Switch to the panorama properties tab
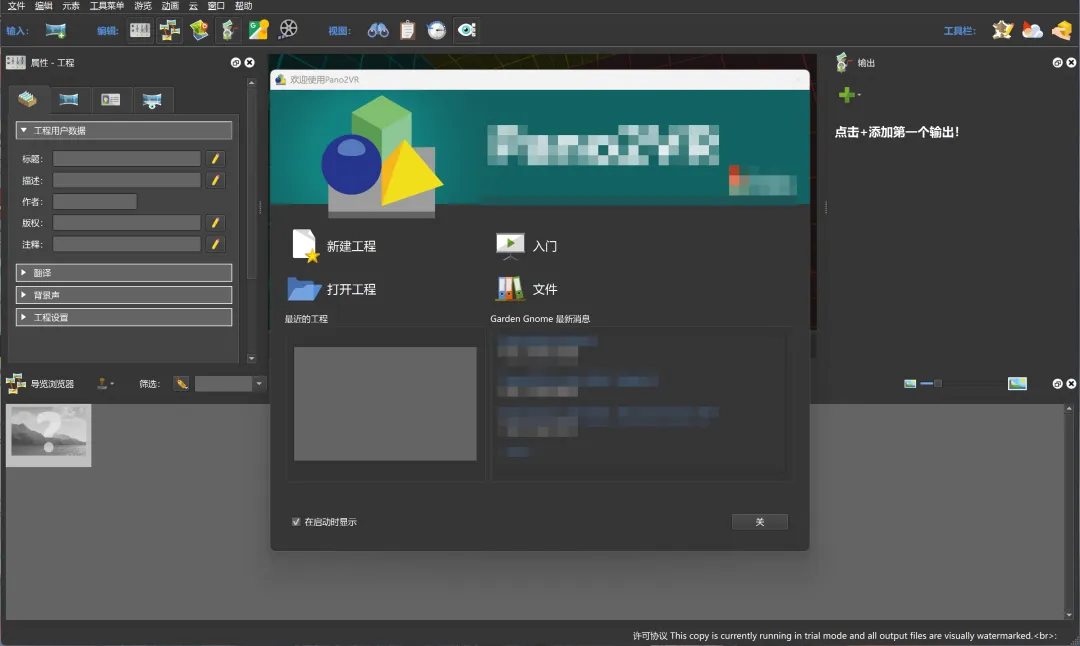The height and width of the screenshot is (646, 1080). point(69,100)
